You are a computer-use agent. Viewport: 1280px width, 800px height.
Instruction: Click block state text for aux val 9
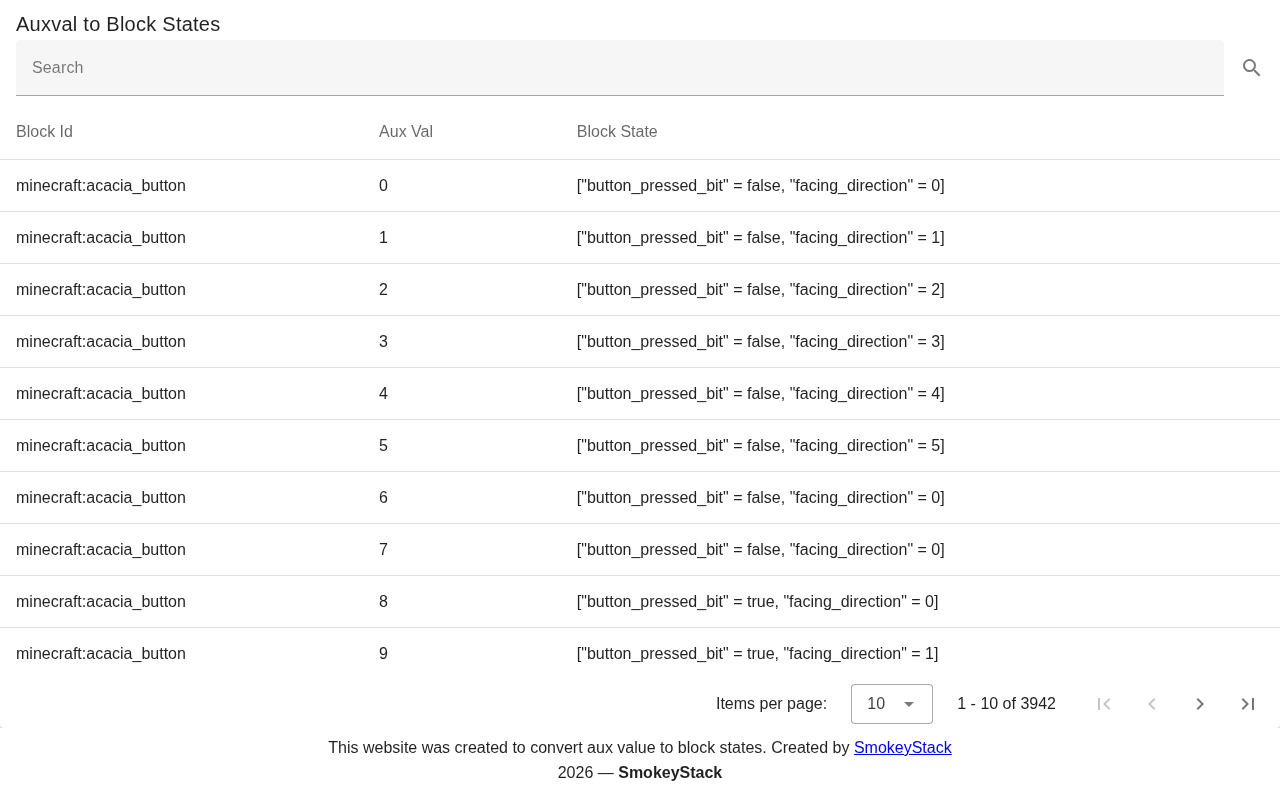pos(757,654)
